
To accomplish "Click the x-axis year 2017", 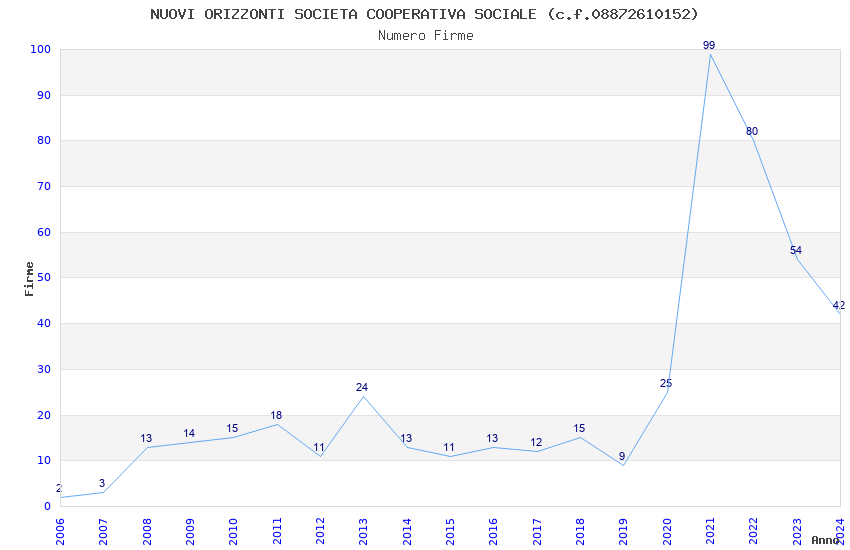I will coord(537,531).
